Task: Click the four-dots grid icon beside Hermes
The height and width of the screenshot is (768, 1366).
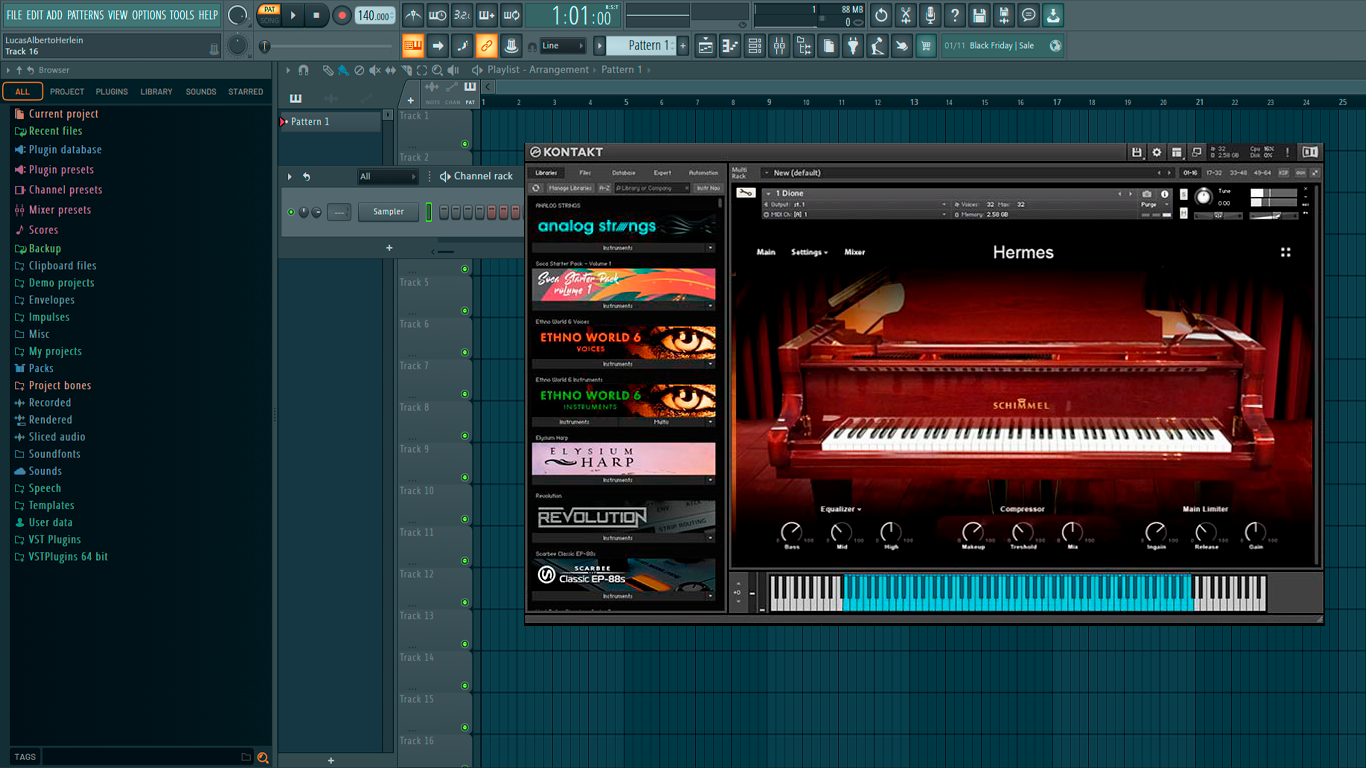Action: click(x=1286, y=253)
